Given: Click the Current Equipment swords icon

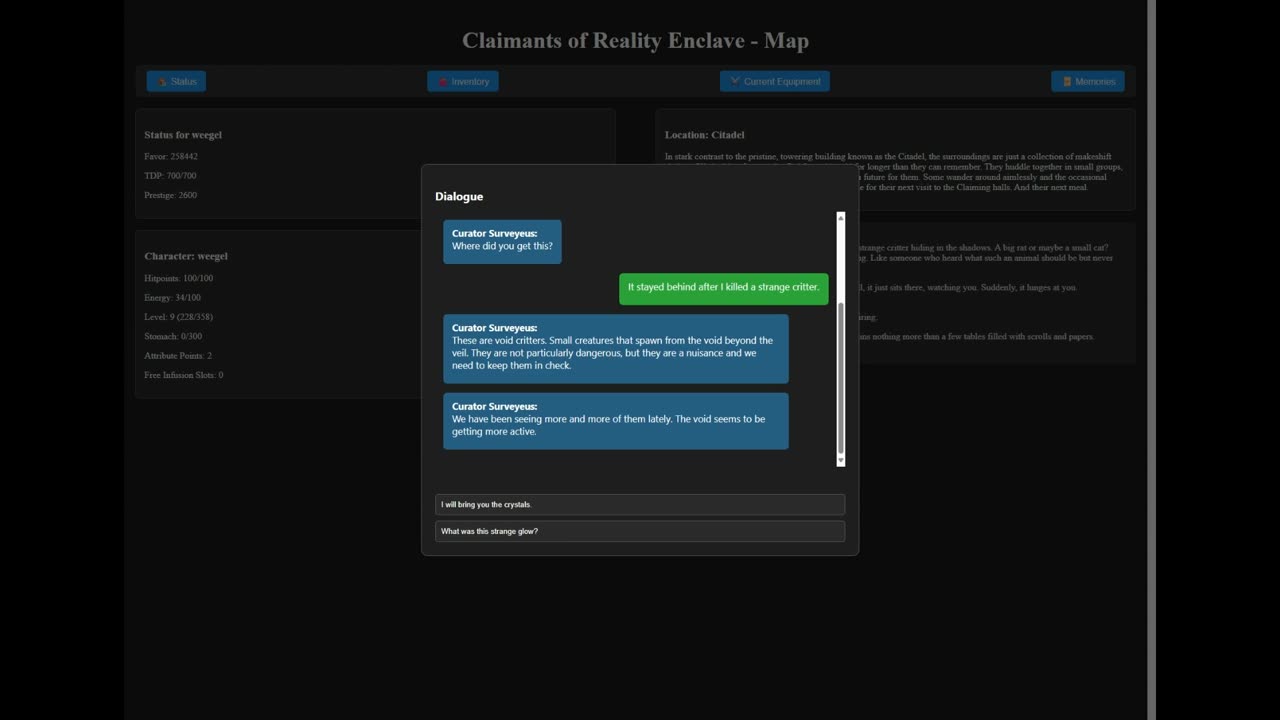Looking at the screenshot, I should pyautogui.click(x=735, y=82).
